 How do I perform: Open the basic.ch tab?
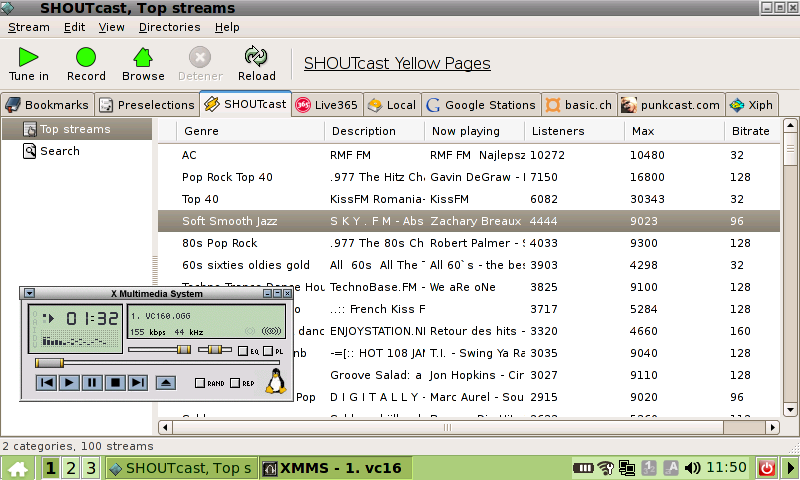pos(579,105)
